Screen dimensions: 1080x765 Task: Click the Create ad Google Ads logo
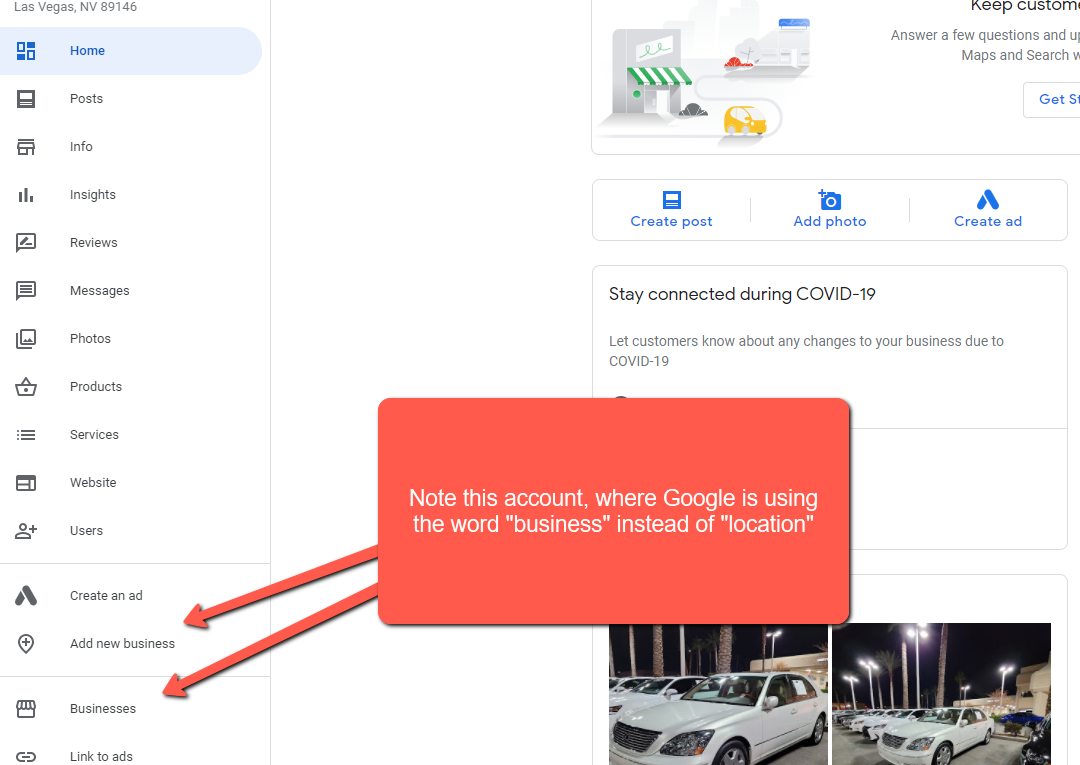click(988, 200)
